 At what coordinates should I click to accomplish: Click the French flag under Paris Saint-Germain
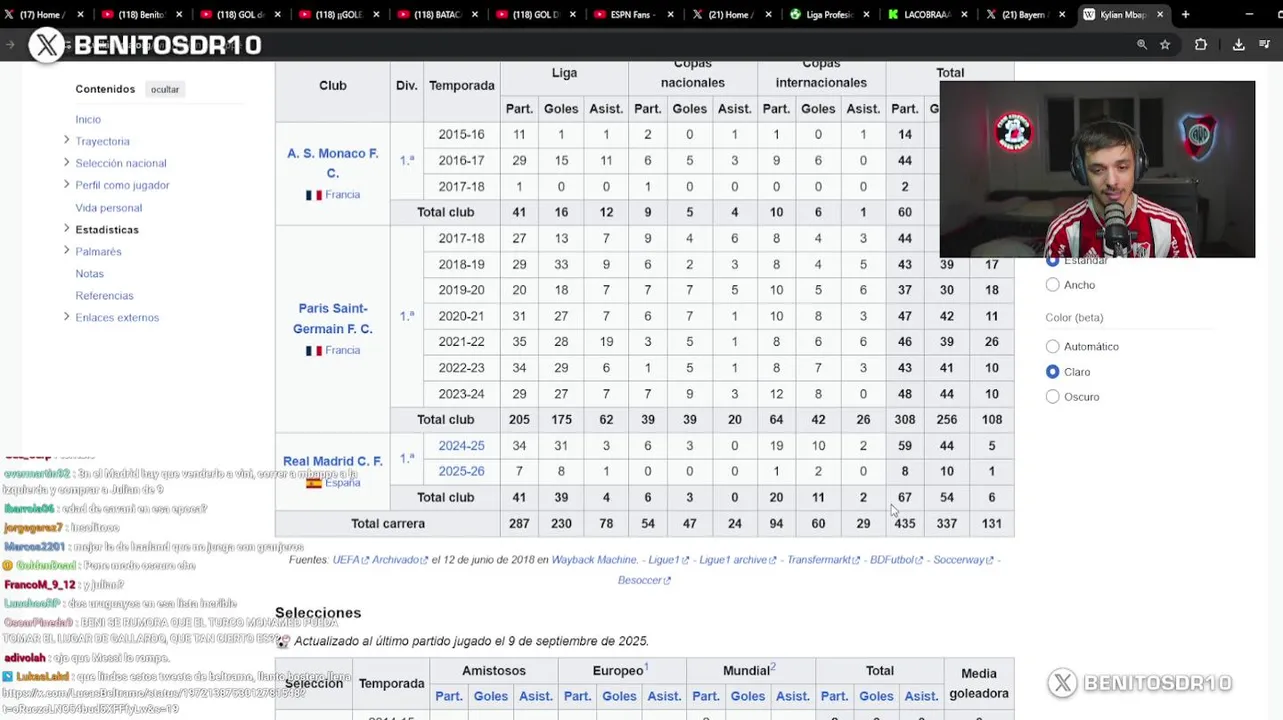(x=314, y=351)
